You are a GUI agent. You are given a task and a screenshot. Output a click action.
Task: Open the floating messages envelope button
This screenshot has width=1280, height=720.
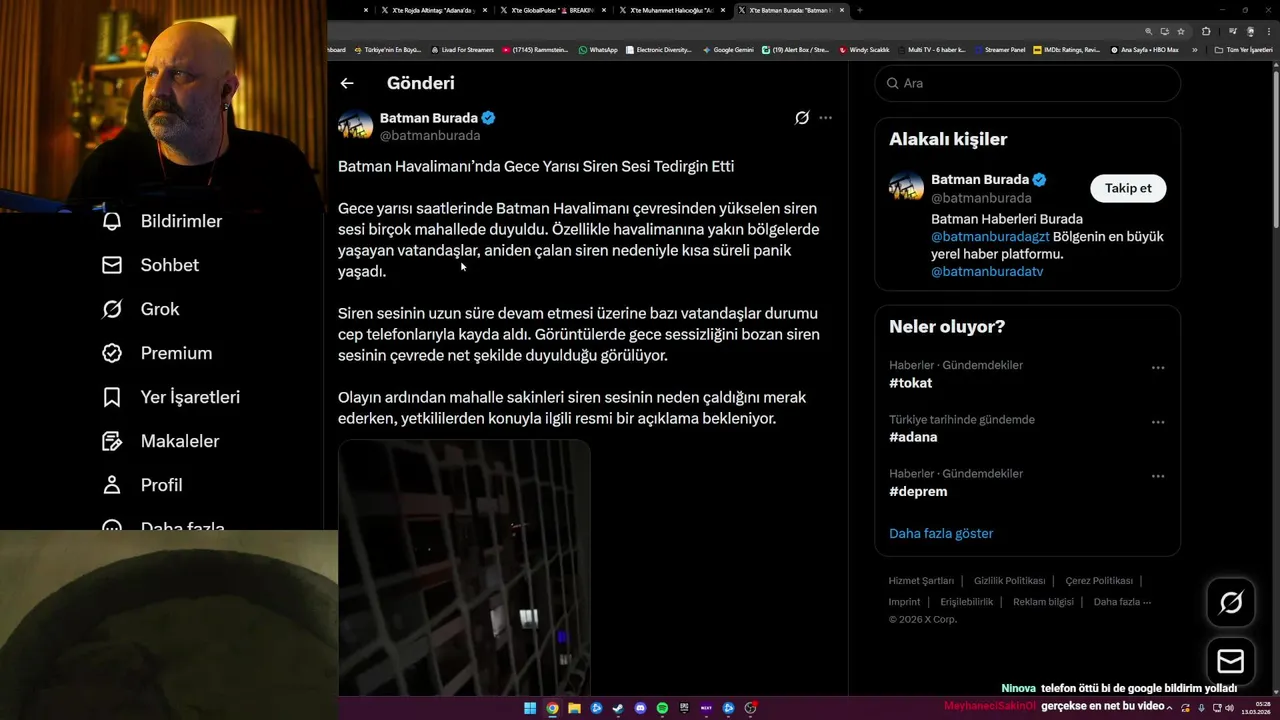coord(1230,661)
